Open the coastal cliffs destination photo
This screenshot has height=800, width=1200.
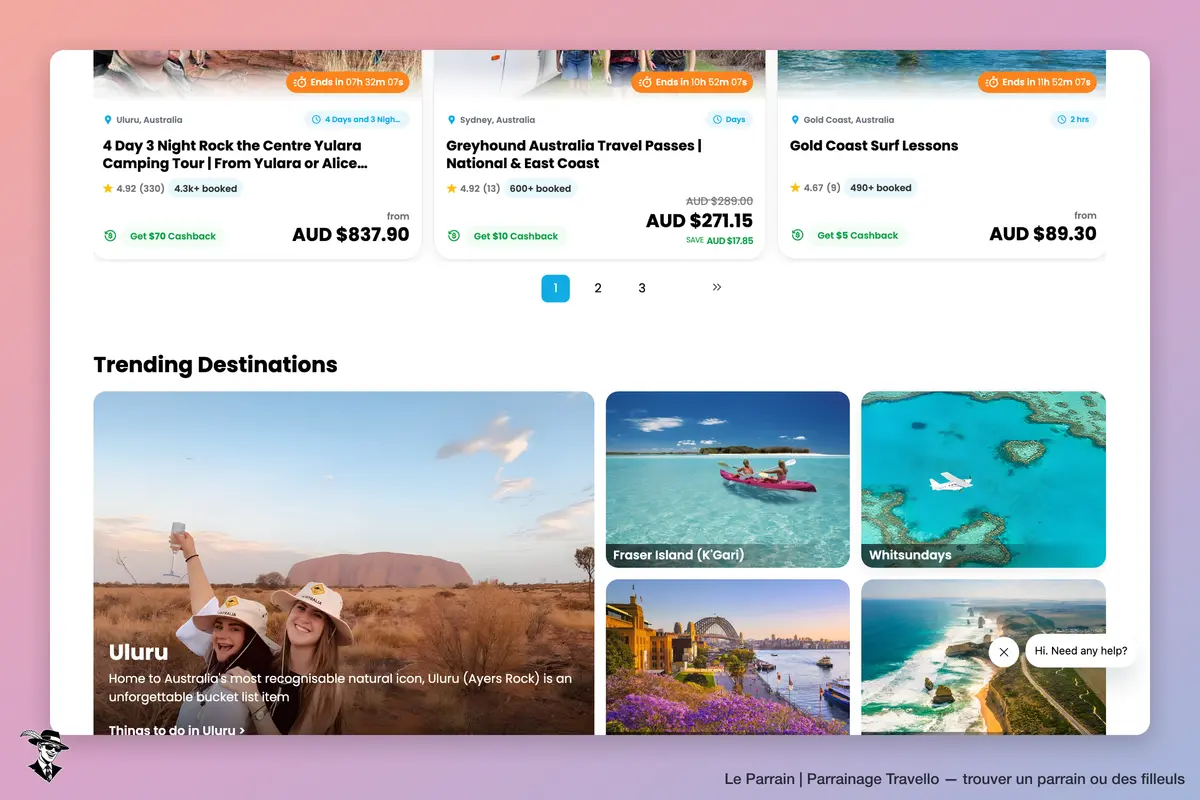coord(984,657)
